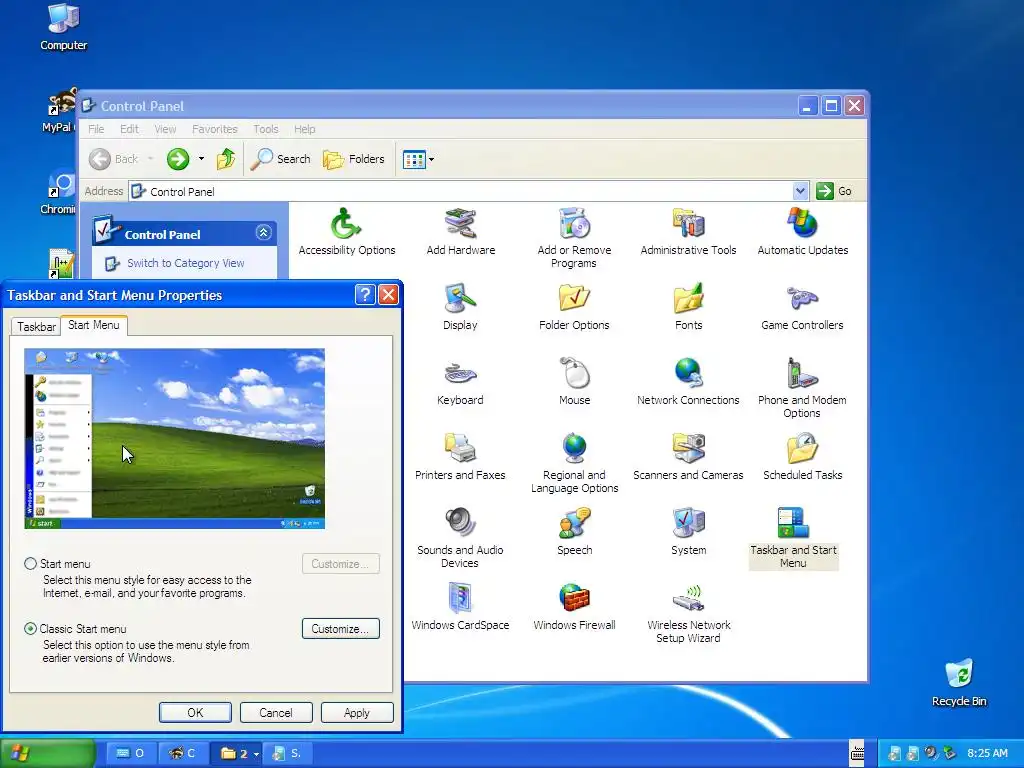
Task: Open the Help menu
Action: click(304, 129)
